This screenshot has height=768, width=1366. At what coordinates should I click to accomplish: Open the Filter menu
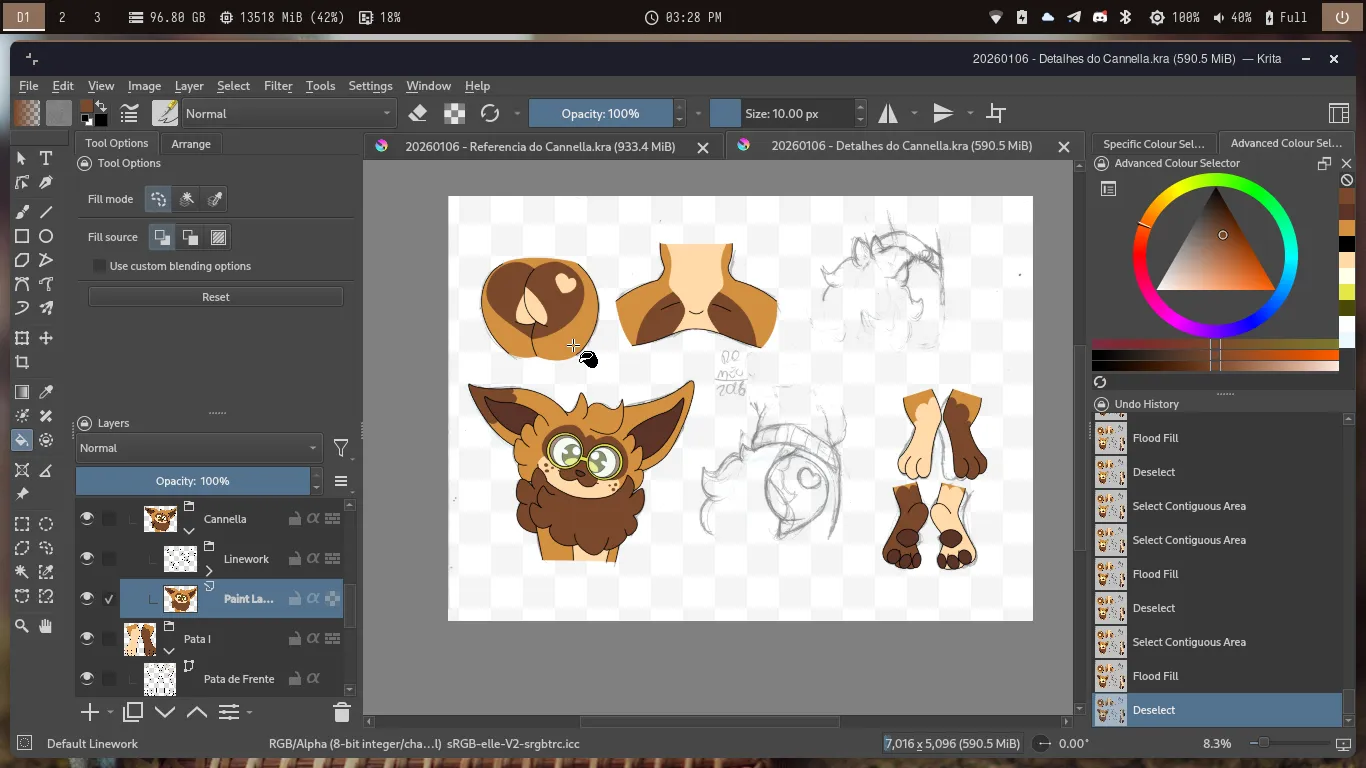(277, 86)
